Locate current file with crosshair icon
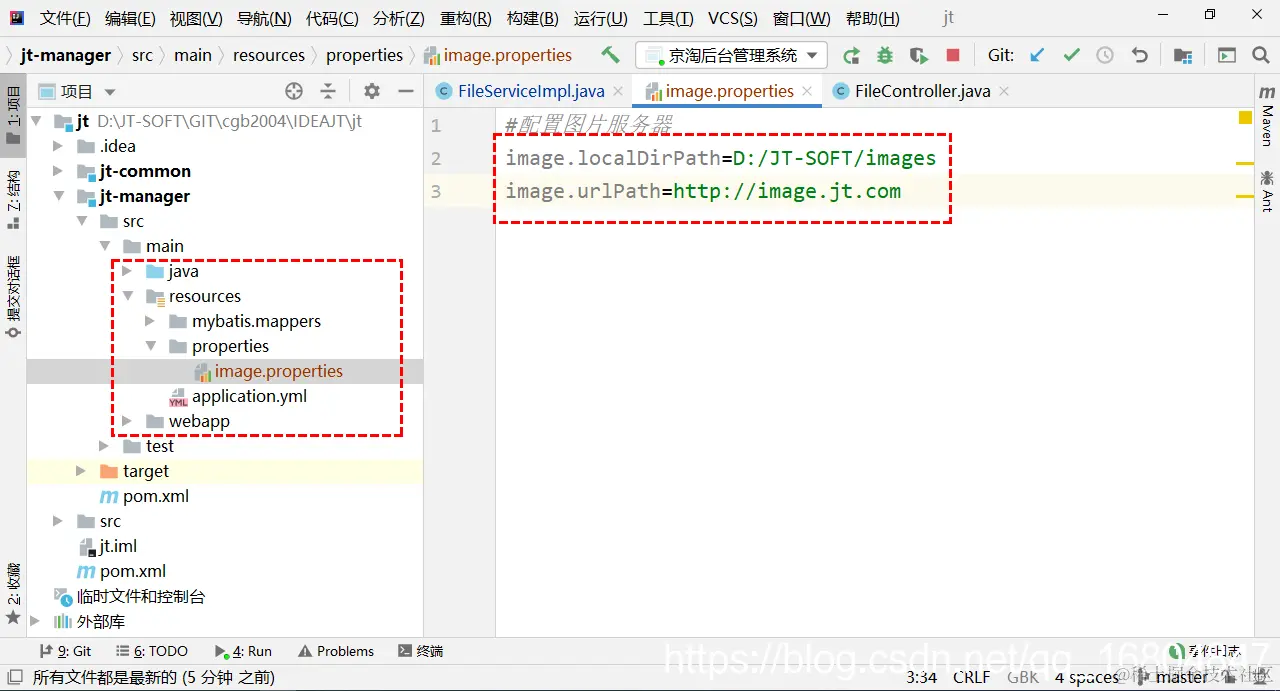The height and width of the screenshot is (691, 1280). click(294, 91)
